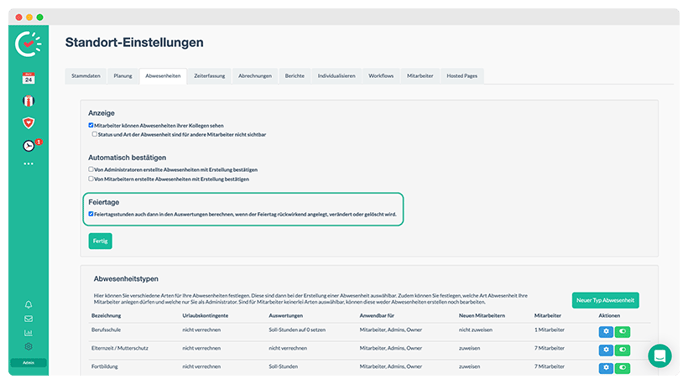Open settings for Elternzeit / Mutterschutz row

click(606, 350)
